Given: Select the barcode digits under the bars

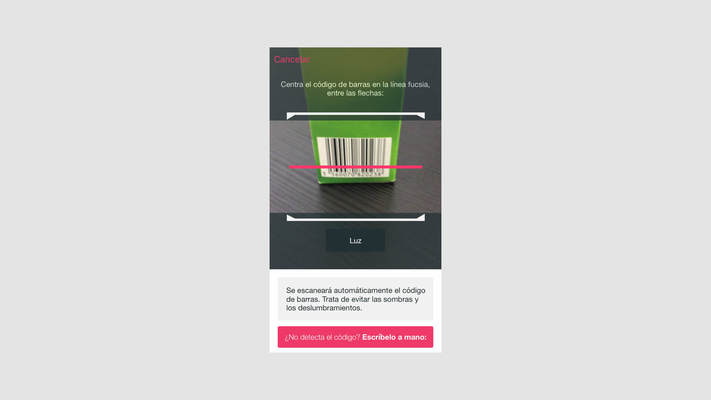Looking at the screenshot, I should [x=355, y=173].
